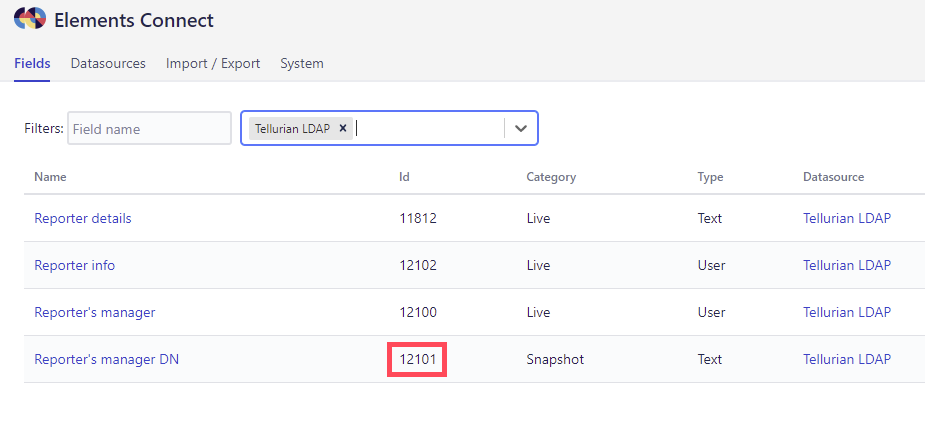The width and height of the screenshot is (925, 423).
Task: Click Tellurian LDAP in Reporter's manager DN row
Action: pos(846,359)
